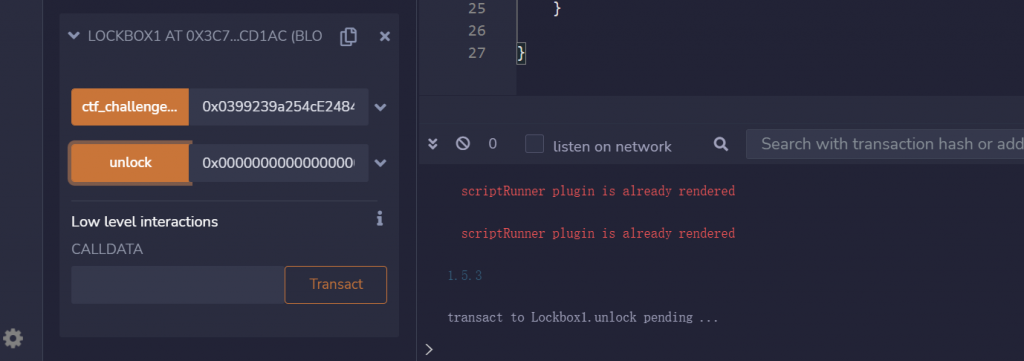Clear the terminal console
This screenshot has height=361, width=1024.
(462, 144)
